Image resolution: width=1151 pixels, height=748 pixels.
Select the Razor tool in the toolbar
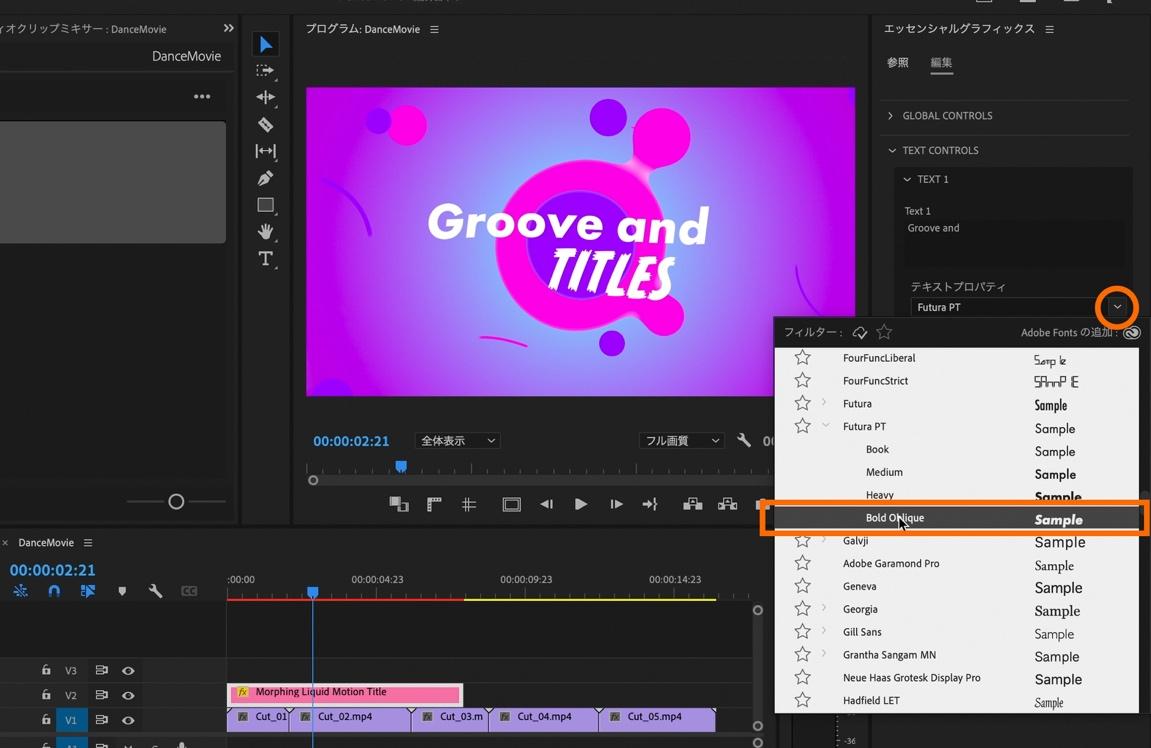(x=265, y=125)
